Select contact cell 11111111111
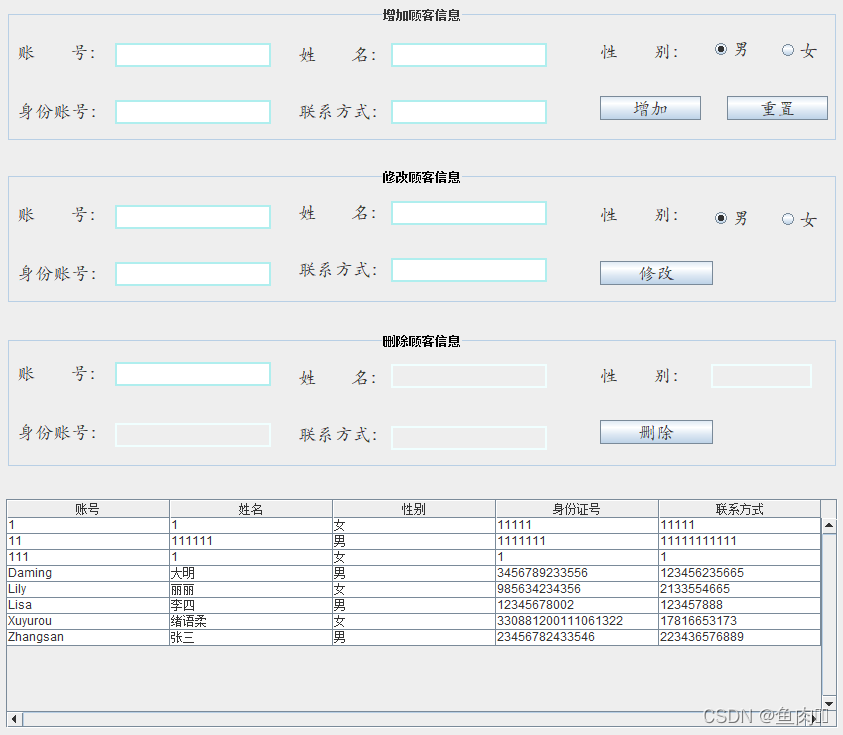This screenshot has height=735, width=843. tap(740, 541)
